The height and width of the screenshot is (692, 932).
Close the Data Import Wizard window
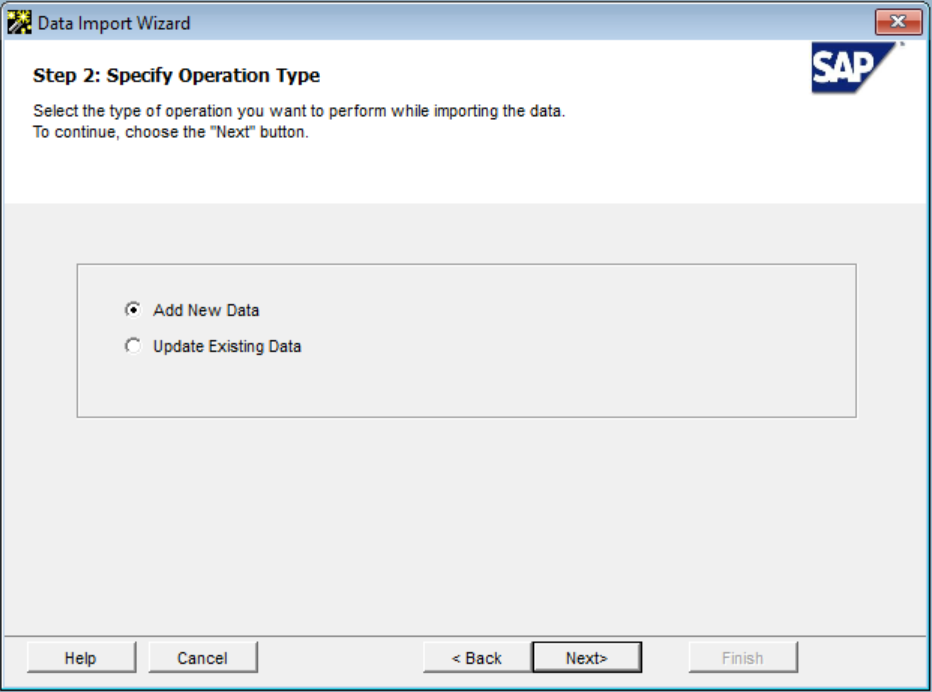[x=898, y=22]
